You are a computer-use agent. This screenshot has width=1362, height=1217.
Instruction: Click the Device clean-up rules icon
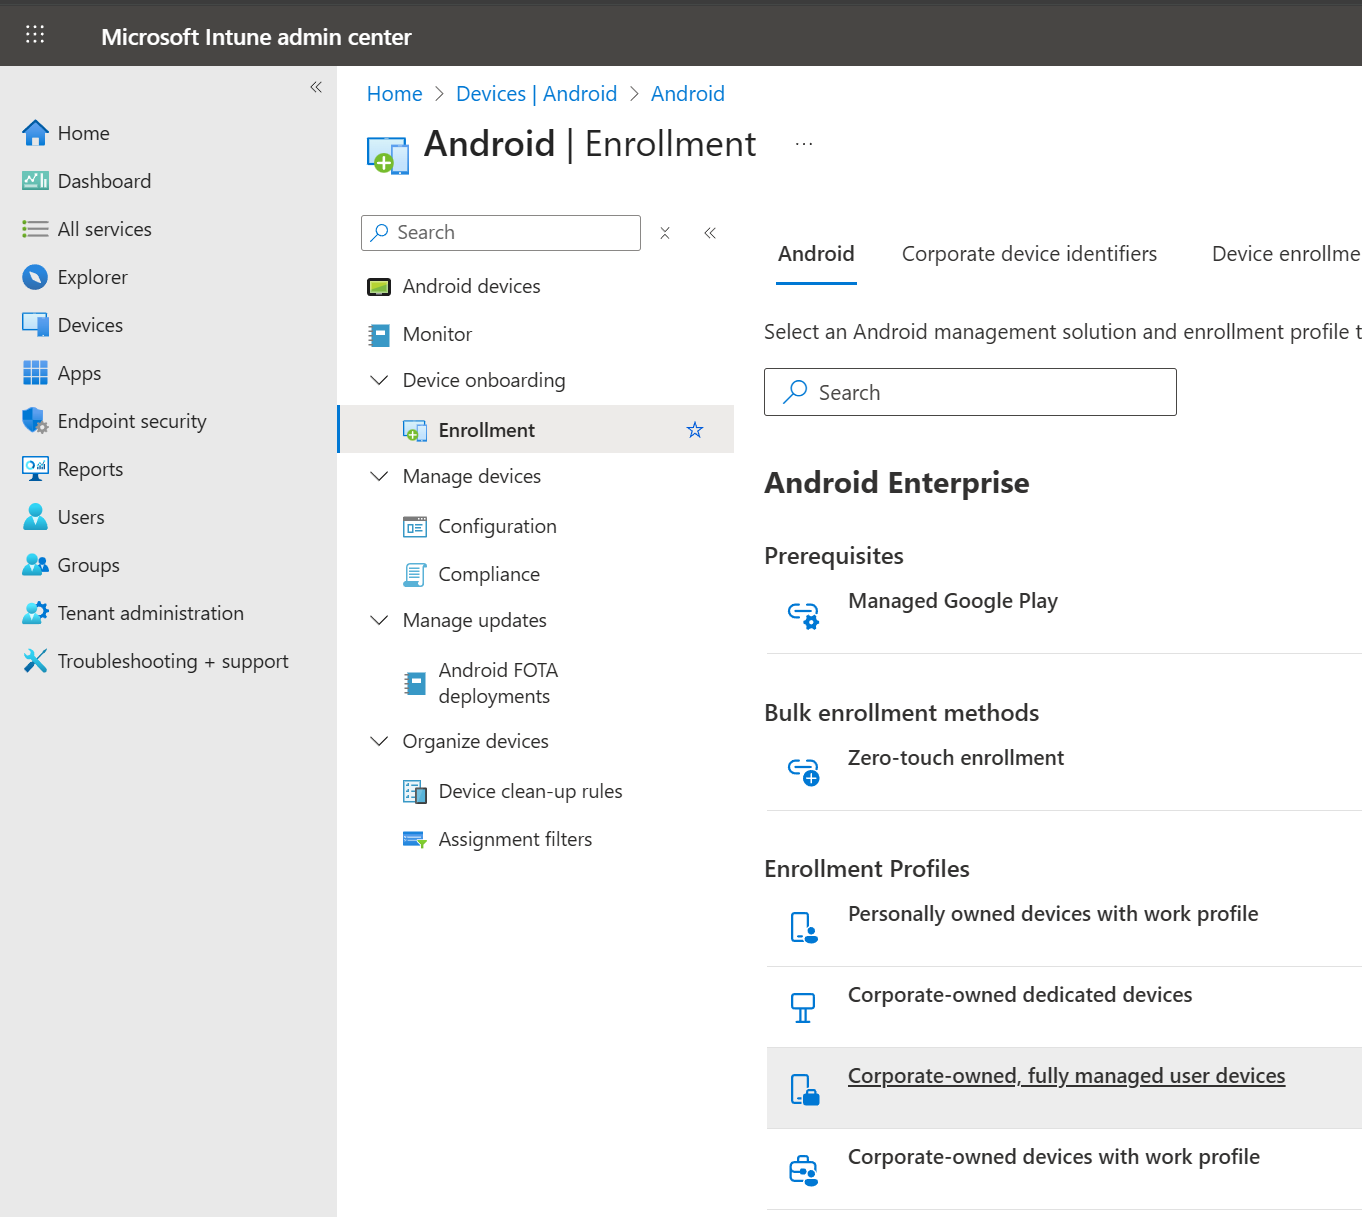click(x=415, y=792)
